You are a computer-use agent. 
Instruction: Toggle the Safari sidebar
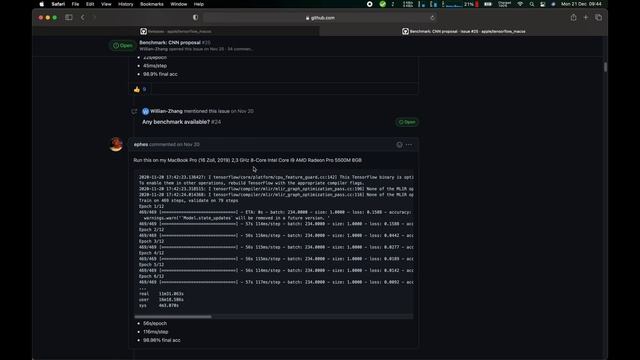(x=69, y=18)
